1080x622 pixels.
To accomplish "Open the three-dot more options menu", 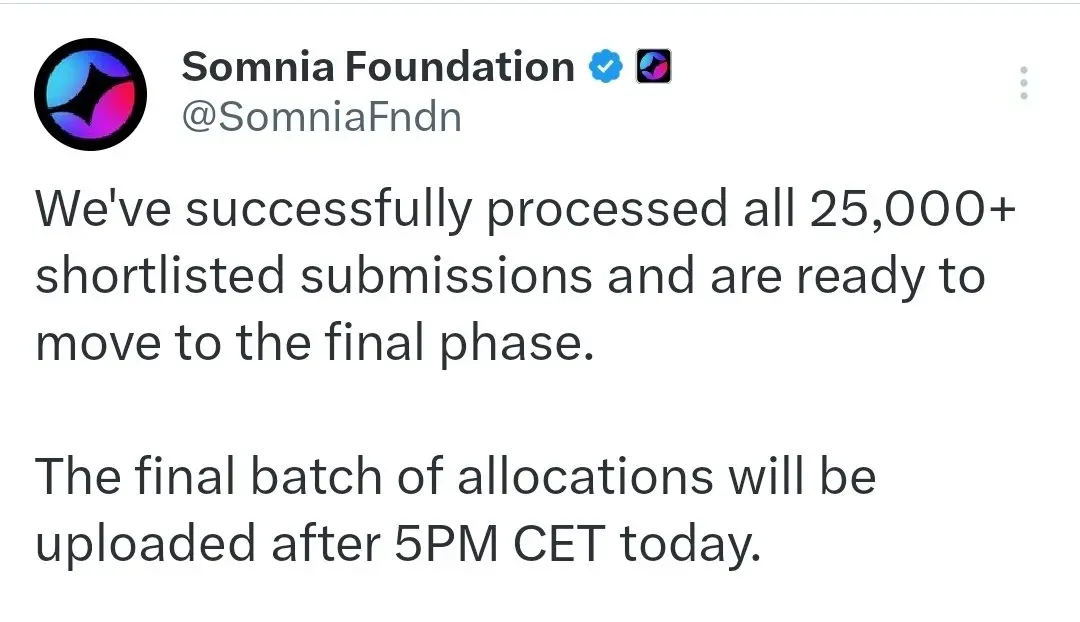I will pos(1024,83).
